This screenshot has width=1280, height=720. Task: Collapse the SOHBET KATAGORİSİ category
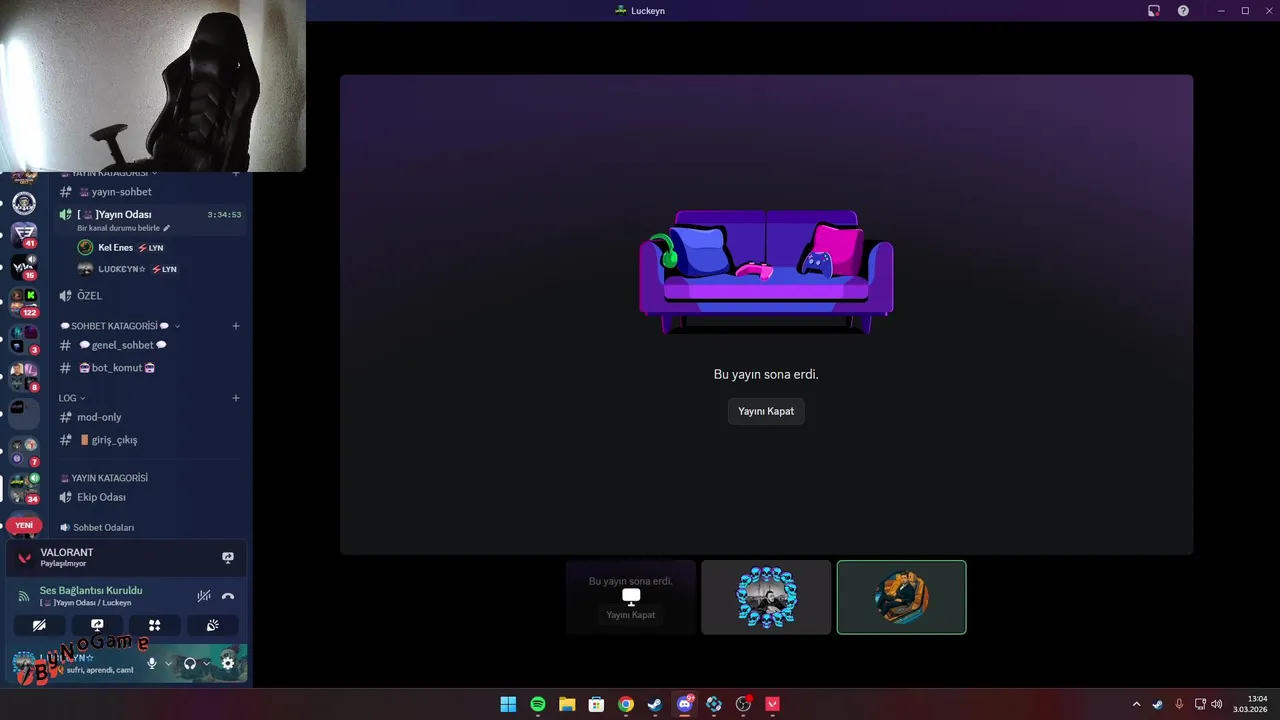coord(120,326)
